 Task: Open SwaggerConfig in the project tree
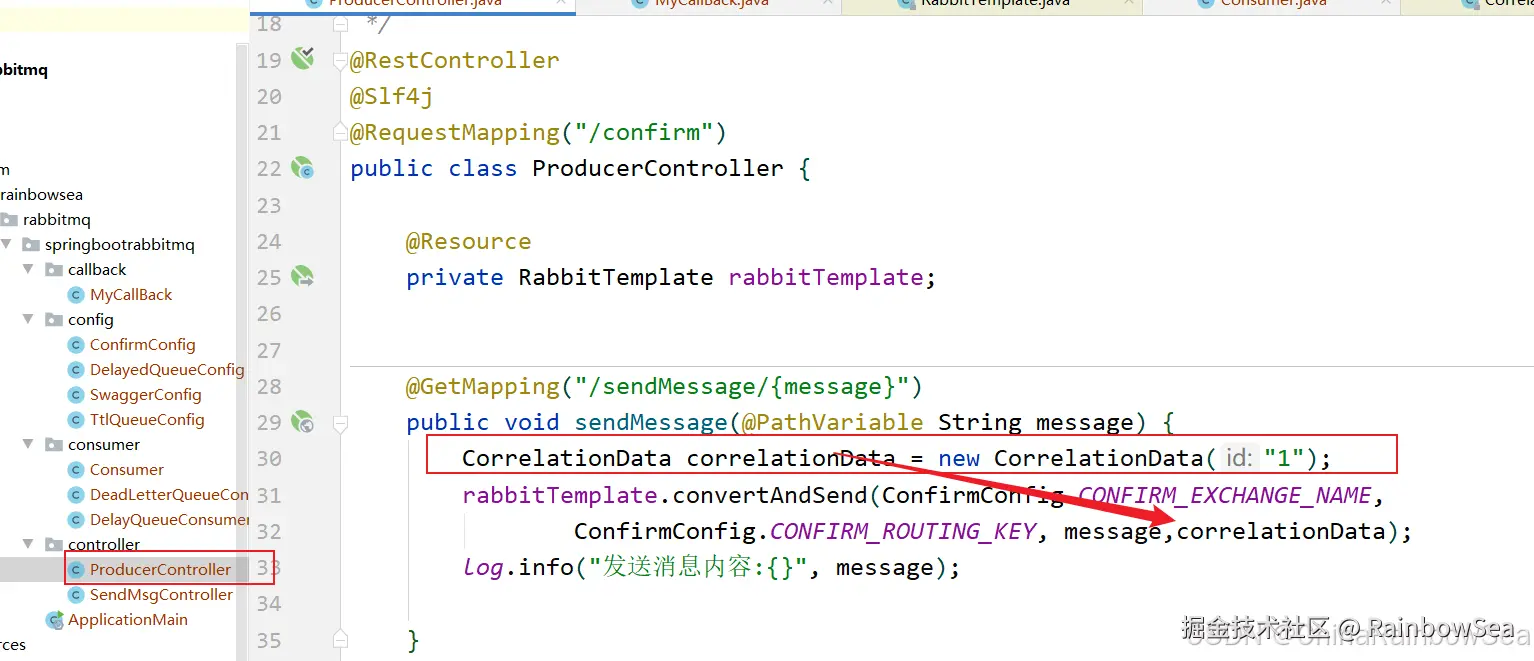[x=145, y=395]
